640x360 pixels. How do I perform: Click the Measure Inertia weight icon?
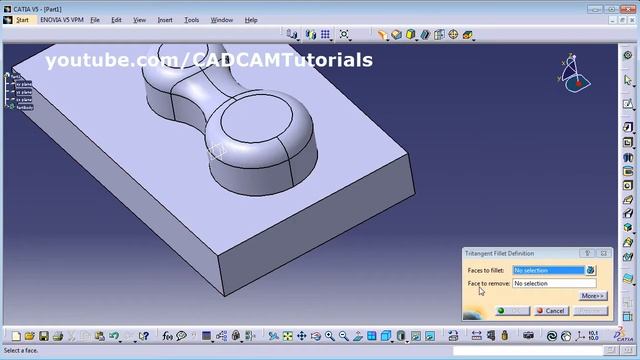pyautogui.click(x=505, y=336)
